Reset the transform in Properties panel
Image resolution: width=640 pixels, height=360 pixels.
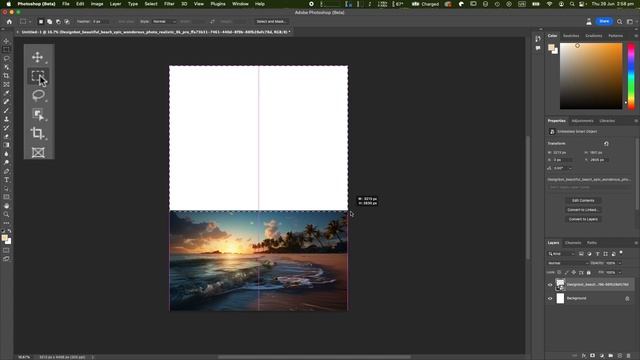(606, 144)
